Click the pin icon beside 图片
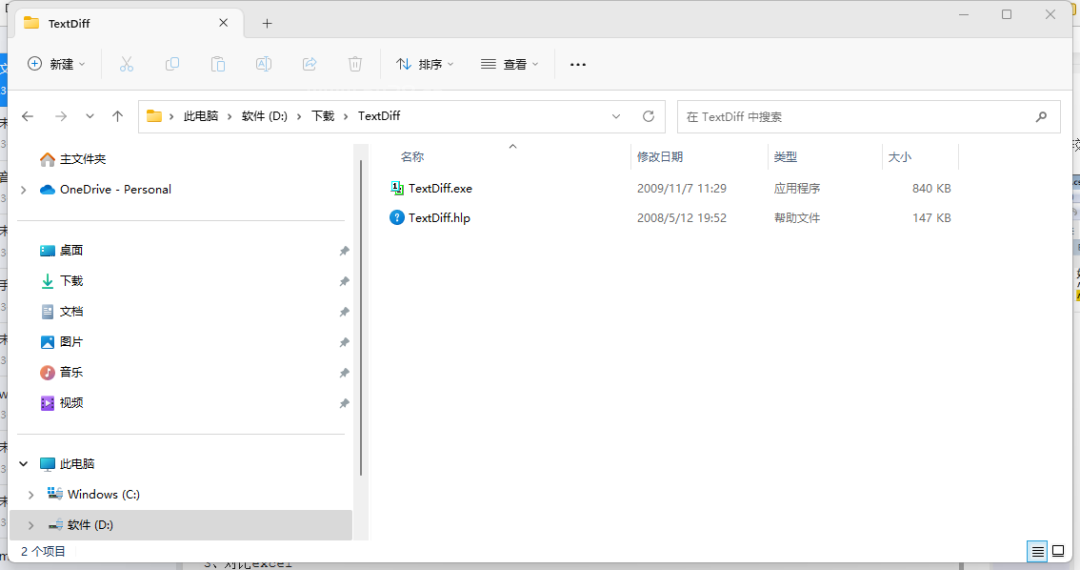1080x570 pixels. (x=344, y=342)
